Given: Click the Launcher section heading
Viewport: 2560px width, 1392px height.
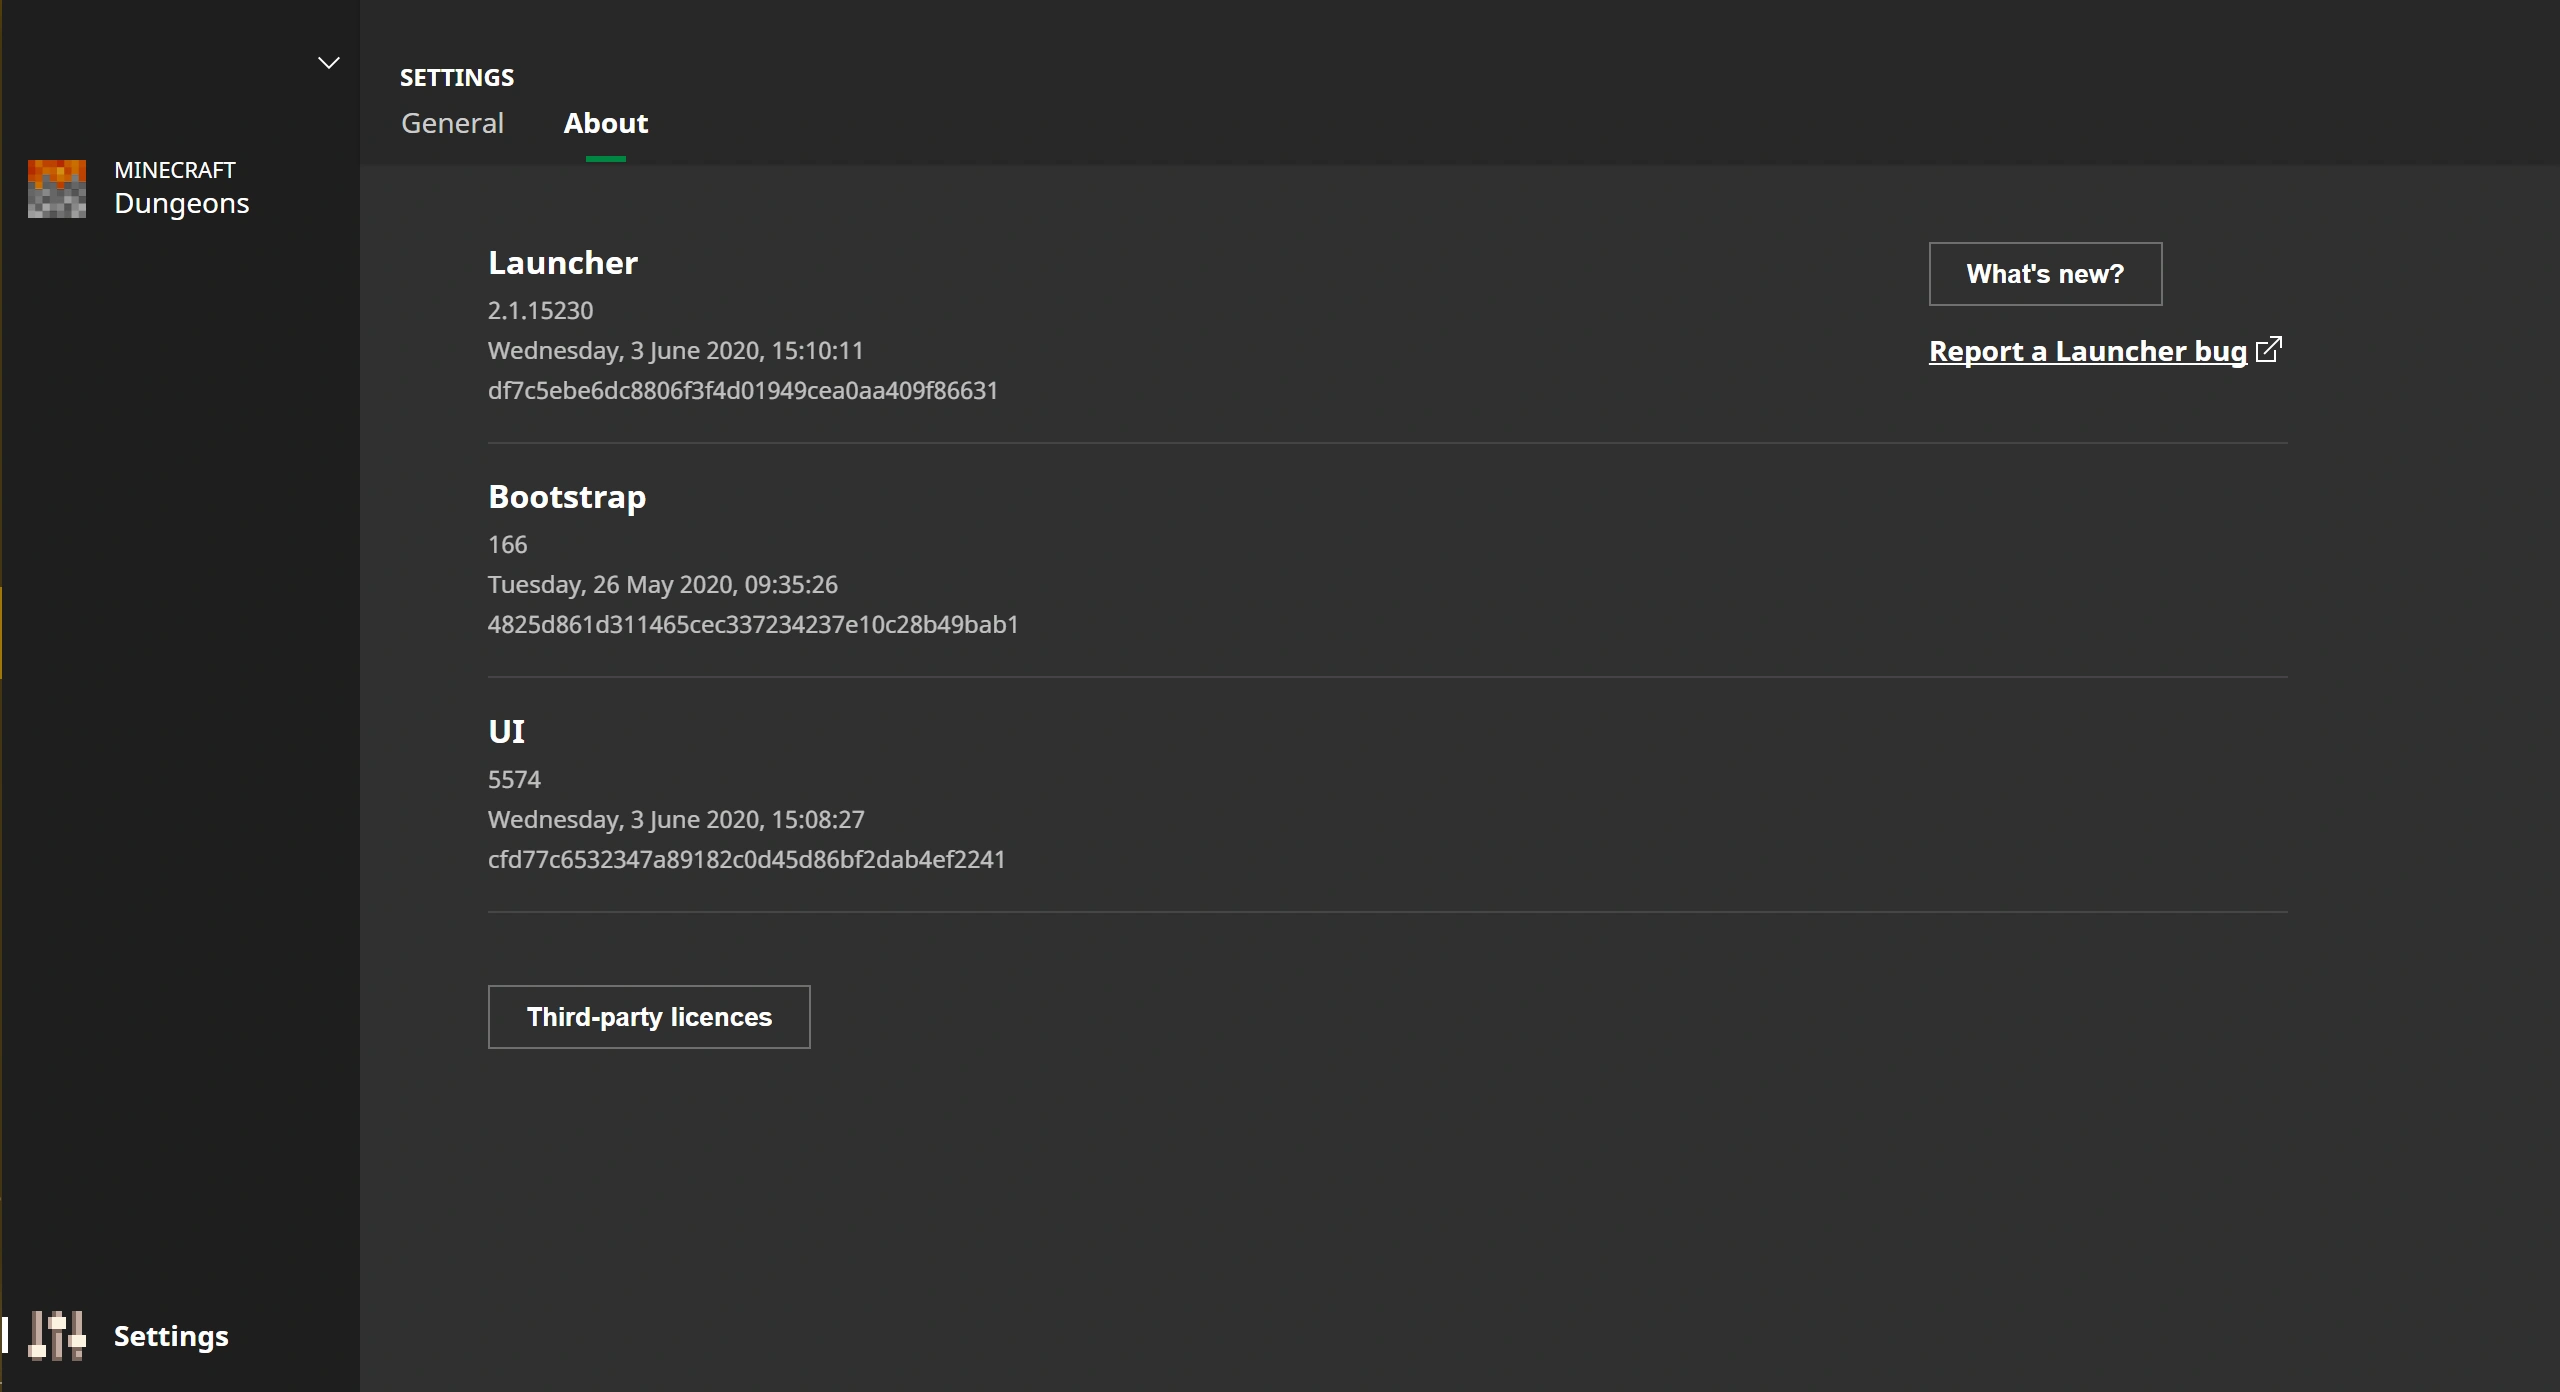Looking at the screenshot, I should pos(562,262).
